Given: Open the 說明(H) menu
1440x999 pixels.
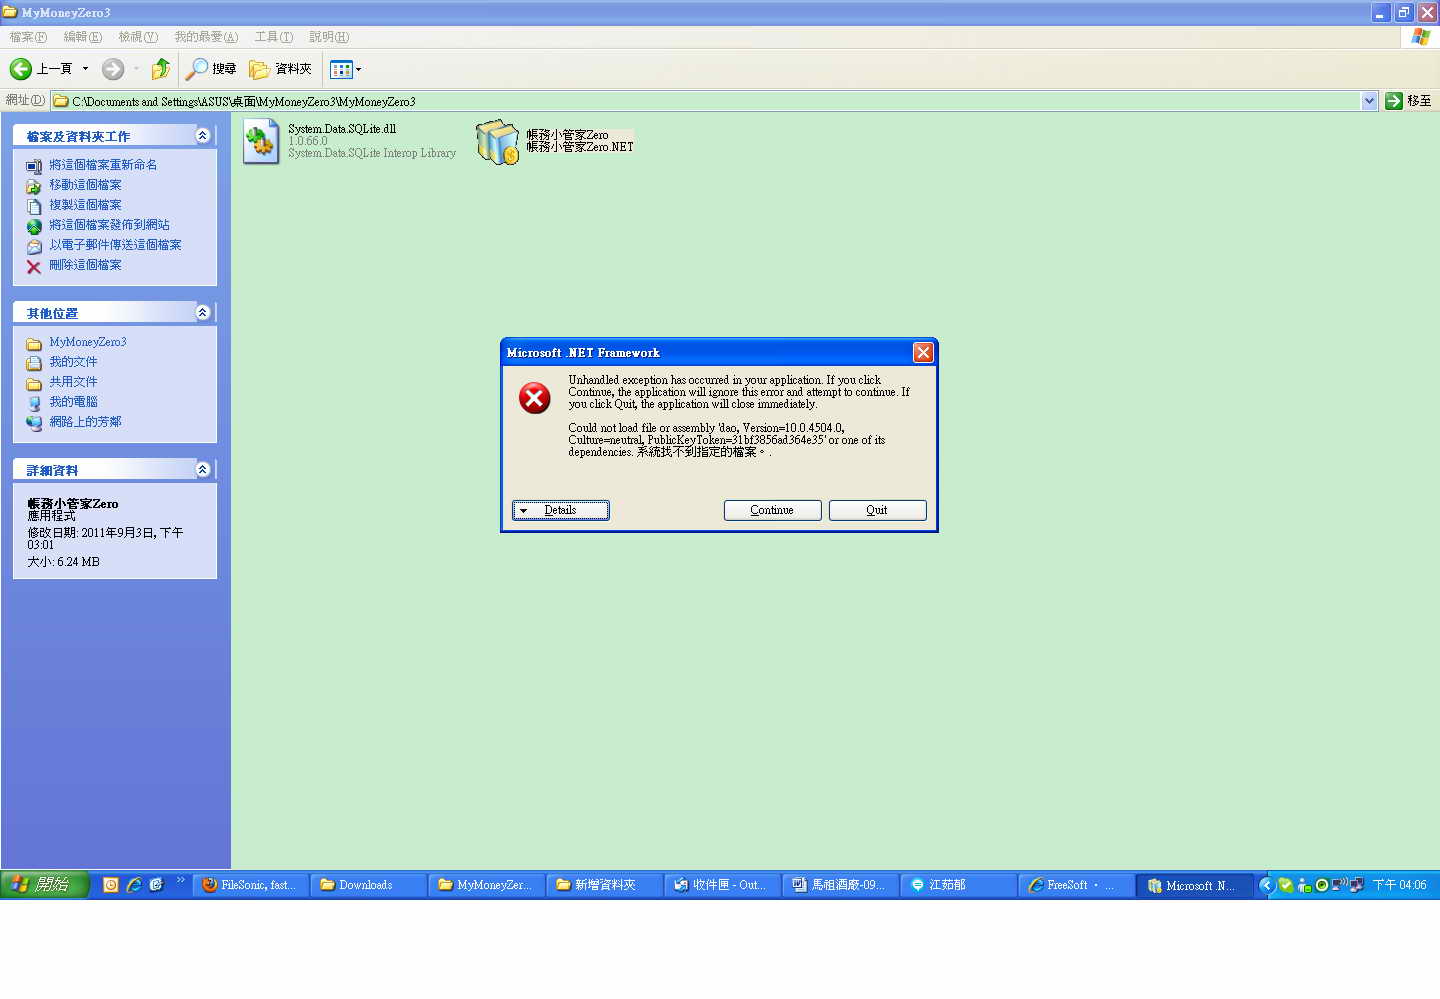Looking at the screenshot, I should click(x=328, y=37).
